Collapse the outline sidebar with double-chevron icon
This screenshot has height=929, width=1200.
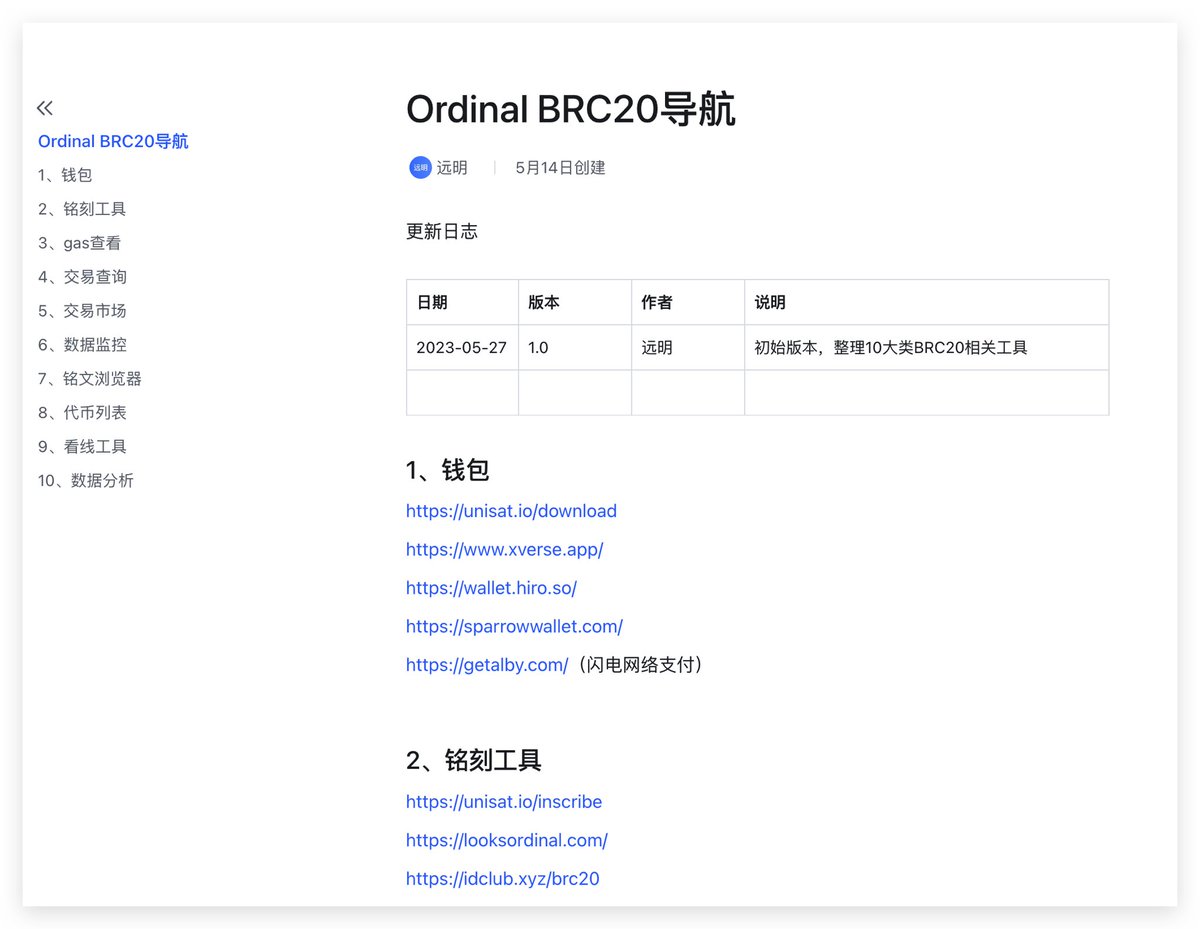(45, 108)
